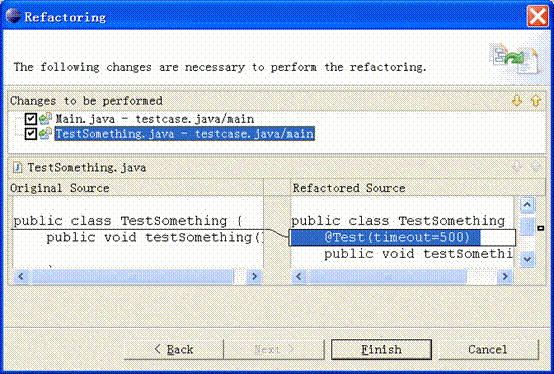This screenshot has width=554, height=374.
Task: Click the grayed previous difference arrow in compare pane
Action: (536, 167)
